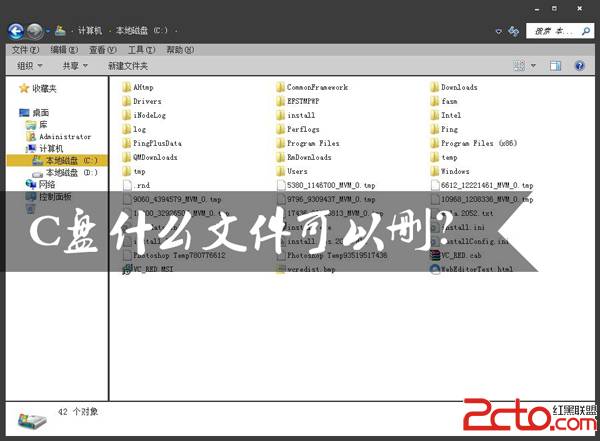Click the help question mark icon
The width and height of the screenshot is (600, 441).
click(x=579, y=66)
